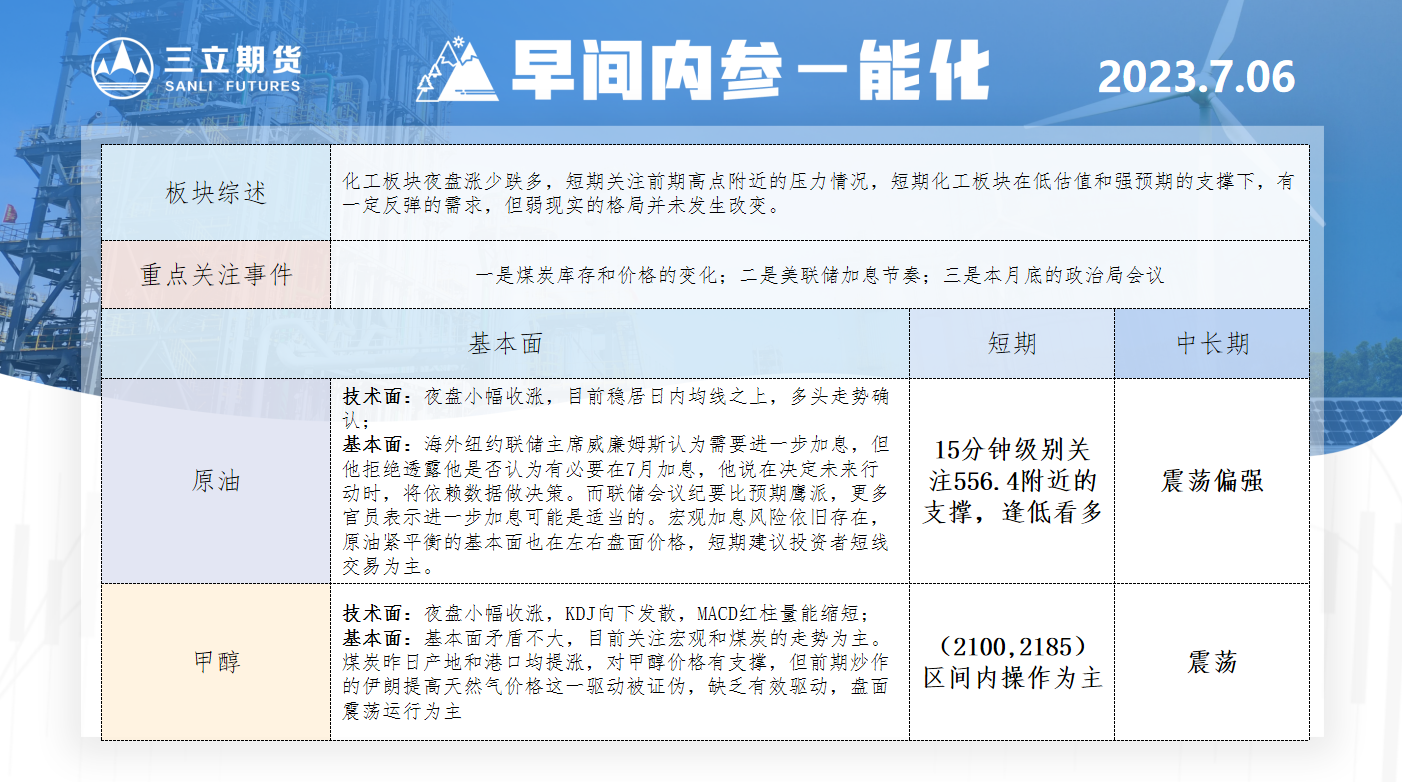The height and width of the screenshot is (782, 1402).
Task: Select the 甲醇 row label
Action: [216, 661]
